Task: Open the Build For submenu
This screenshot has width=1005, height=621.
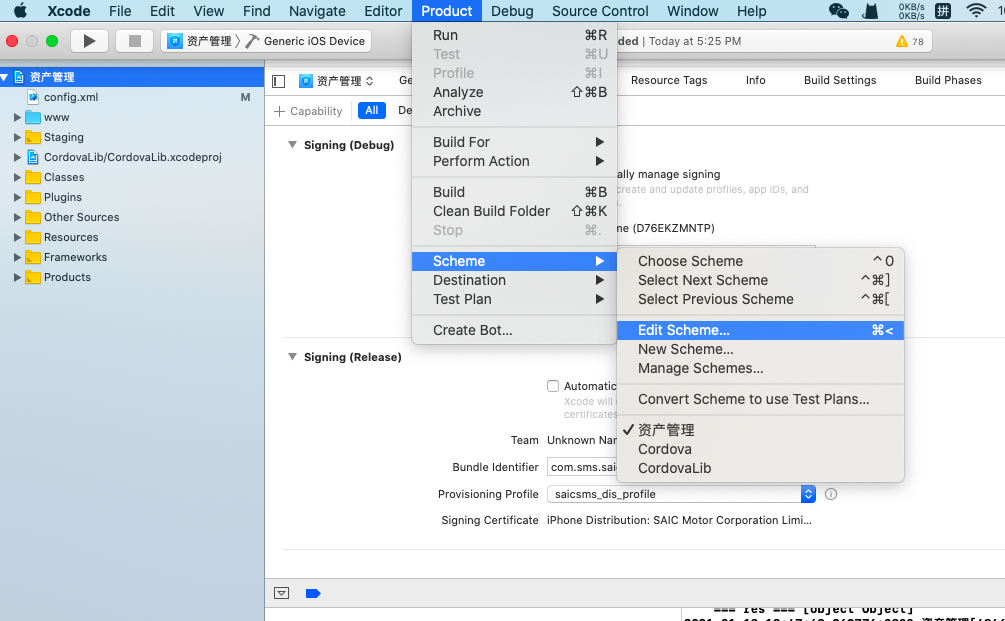Action: [x=514, y=142]
